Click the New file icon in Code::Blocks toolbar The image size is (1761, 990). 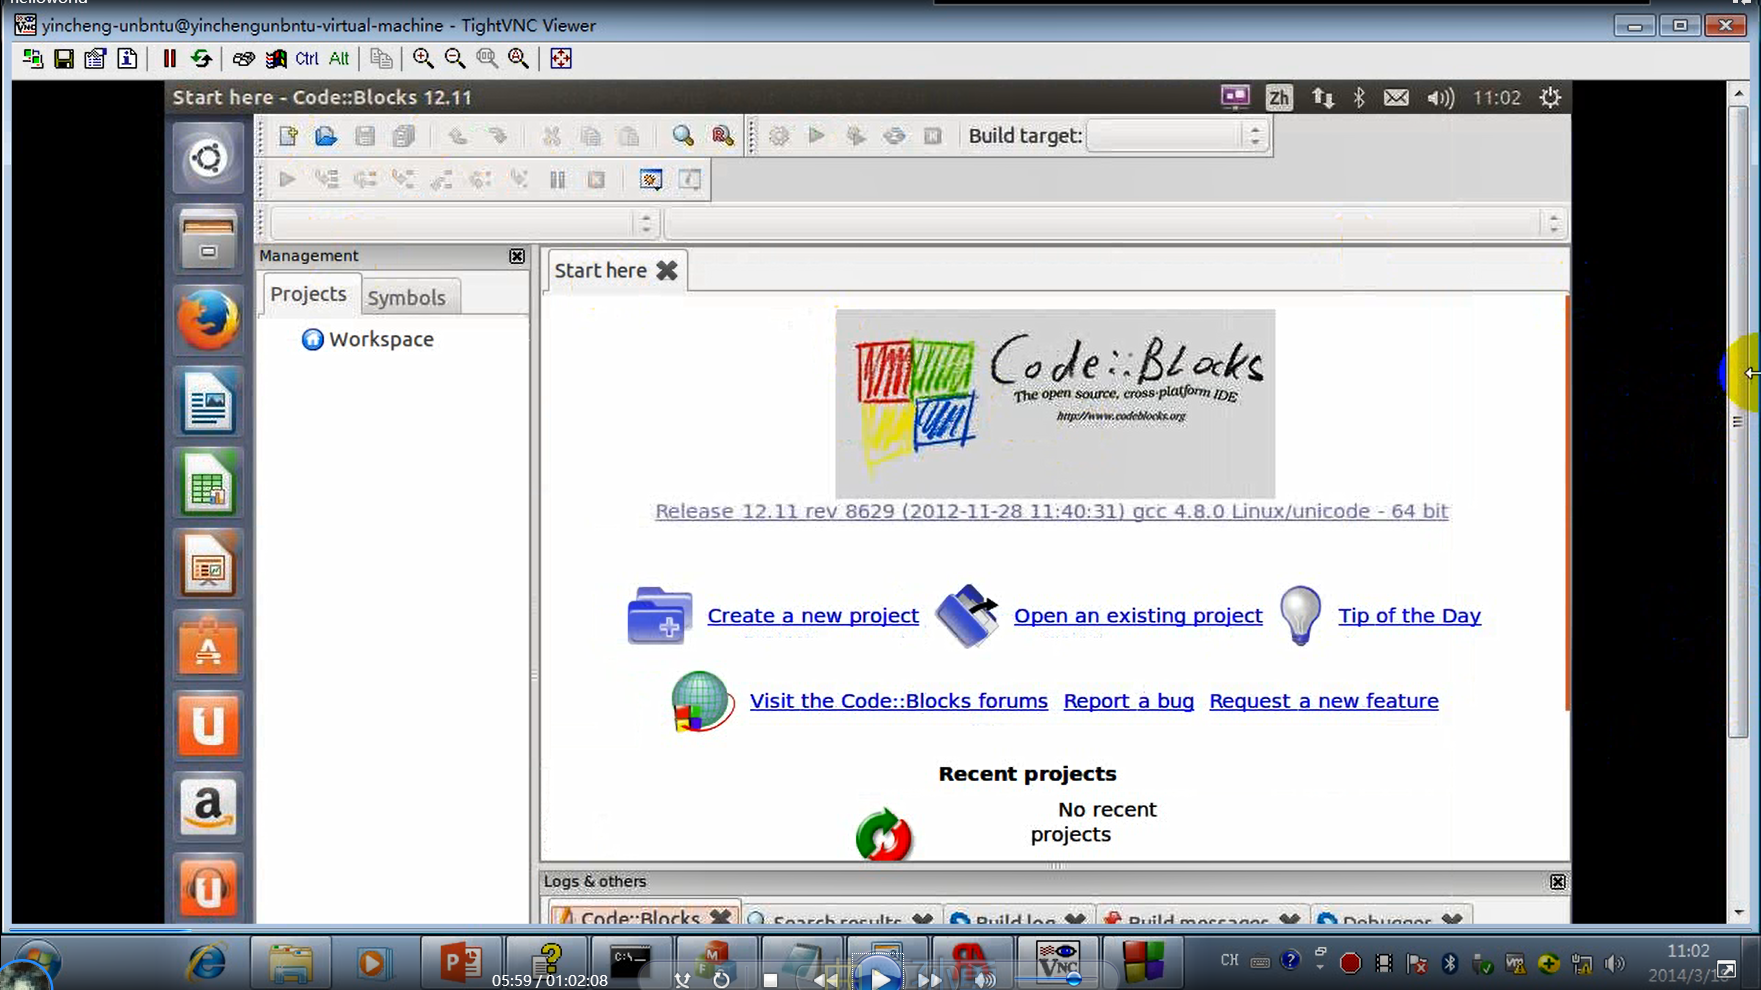288,136
